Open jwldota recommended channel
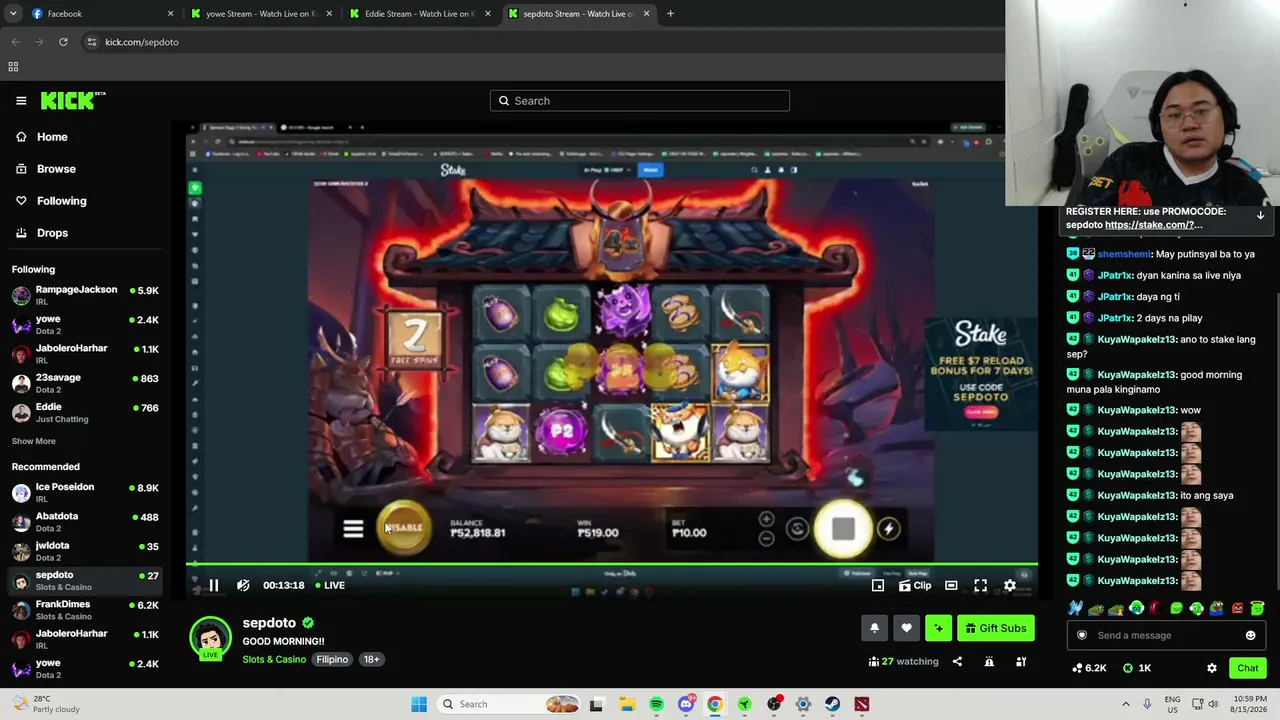1280x720 pixels. pos(85,551)
